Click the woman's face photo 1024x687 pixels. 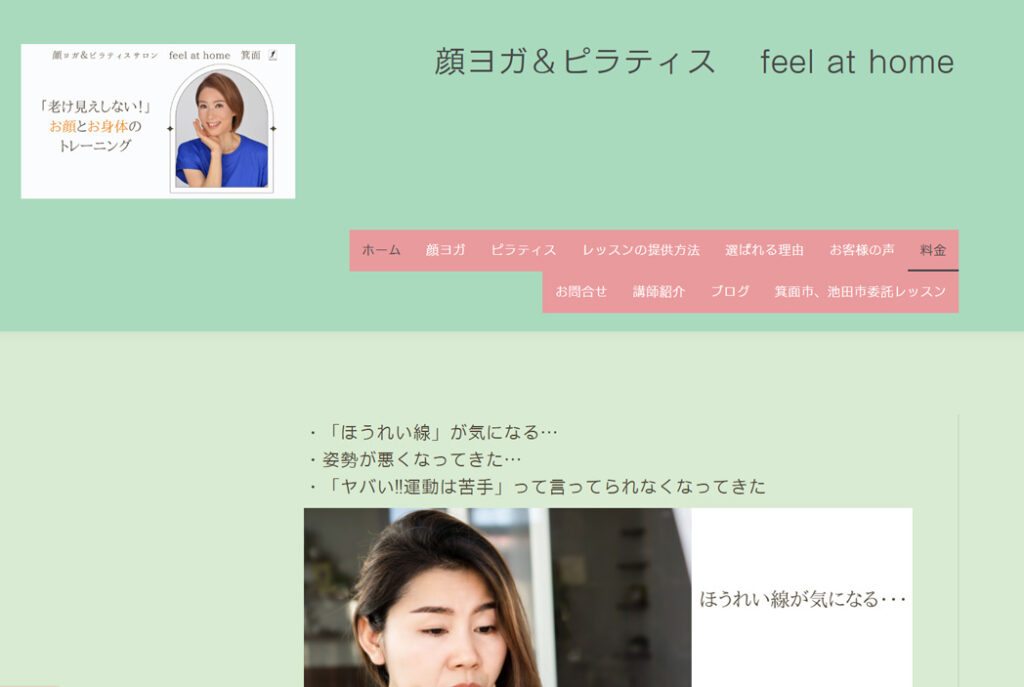(x=498, y=598)
